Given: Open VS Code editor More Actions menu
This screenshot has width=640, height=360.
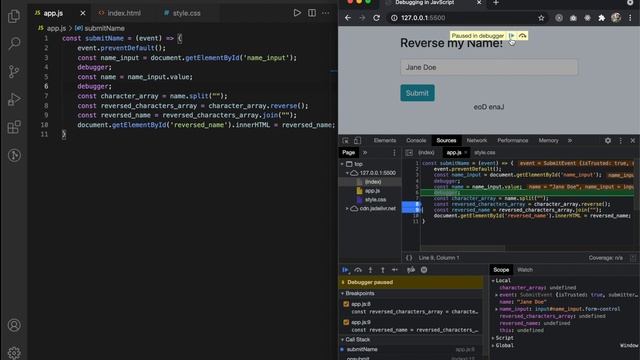Looking at the screenshot, I should [x=325, y=13].
